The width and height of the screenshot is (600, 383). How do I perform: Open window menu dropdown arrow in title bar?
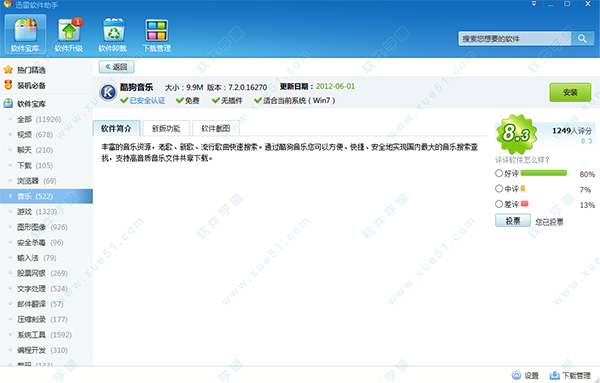pos(534,4)
